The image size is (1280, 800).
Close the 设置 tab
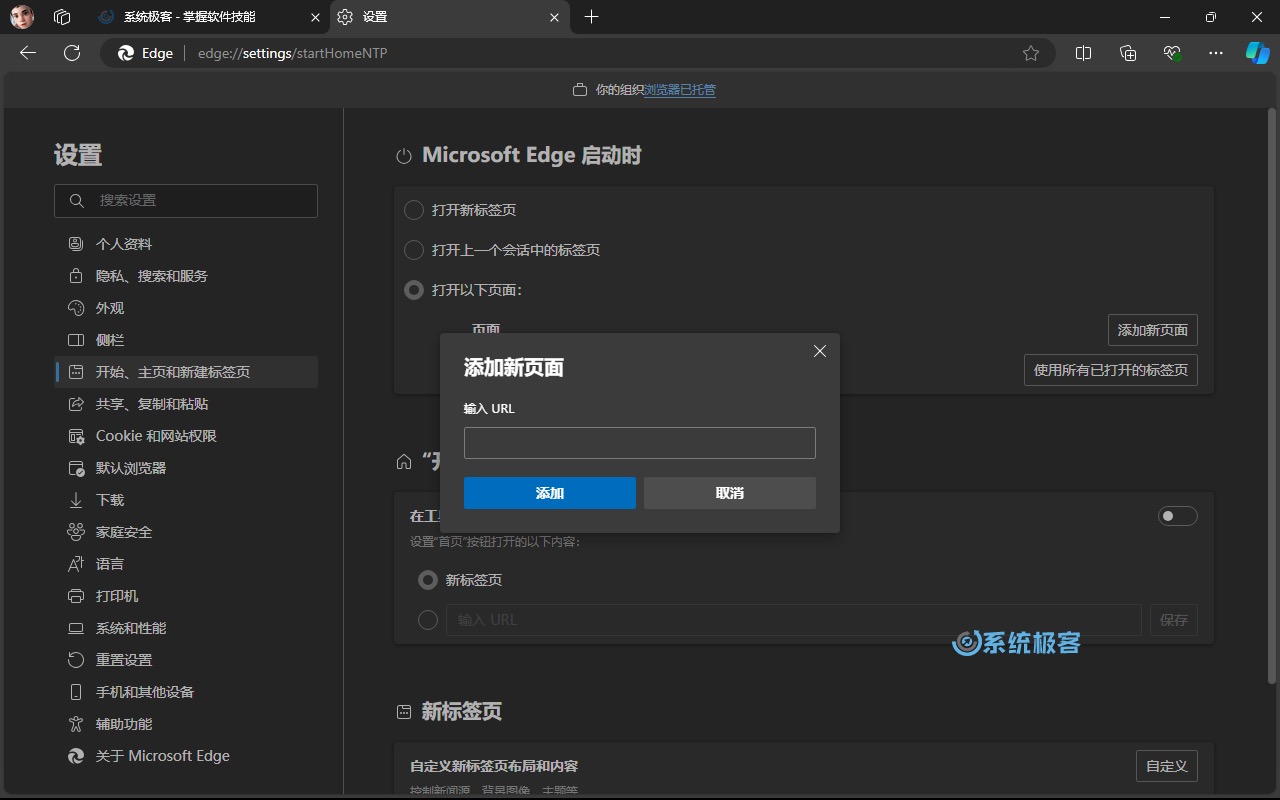point(555,17)
